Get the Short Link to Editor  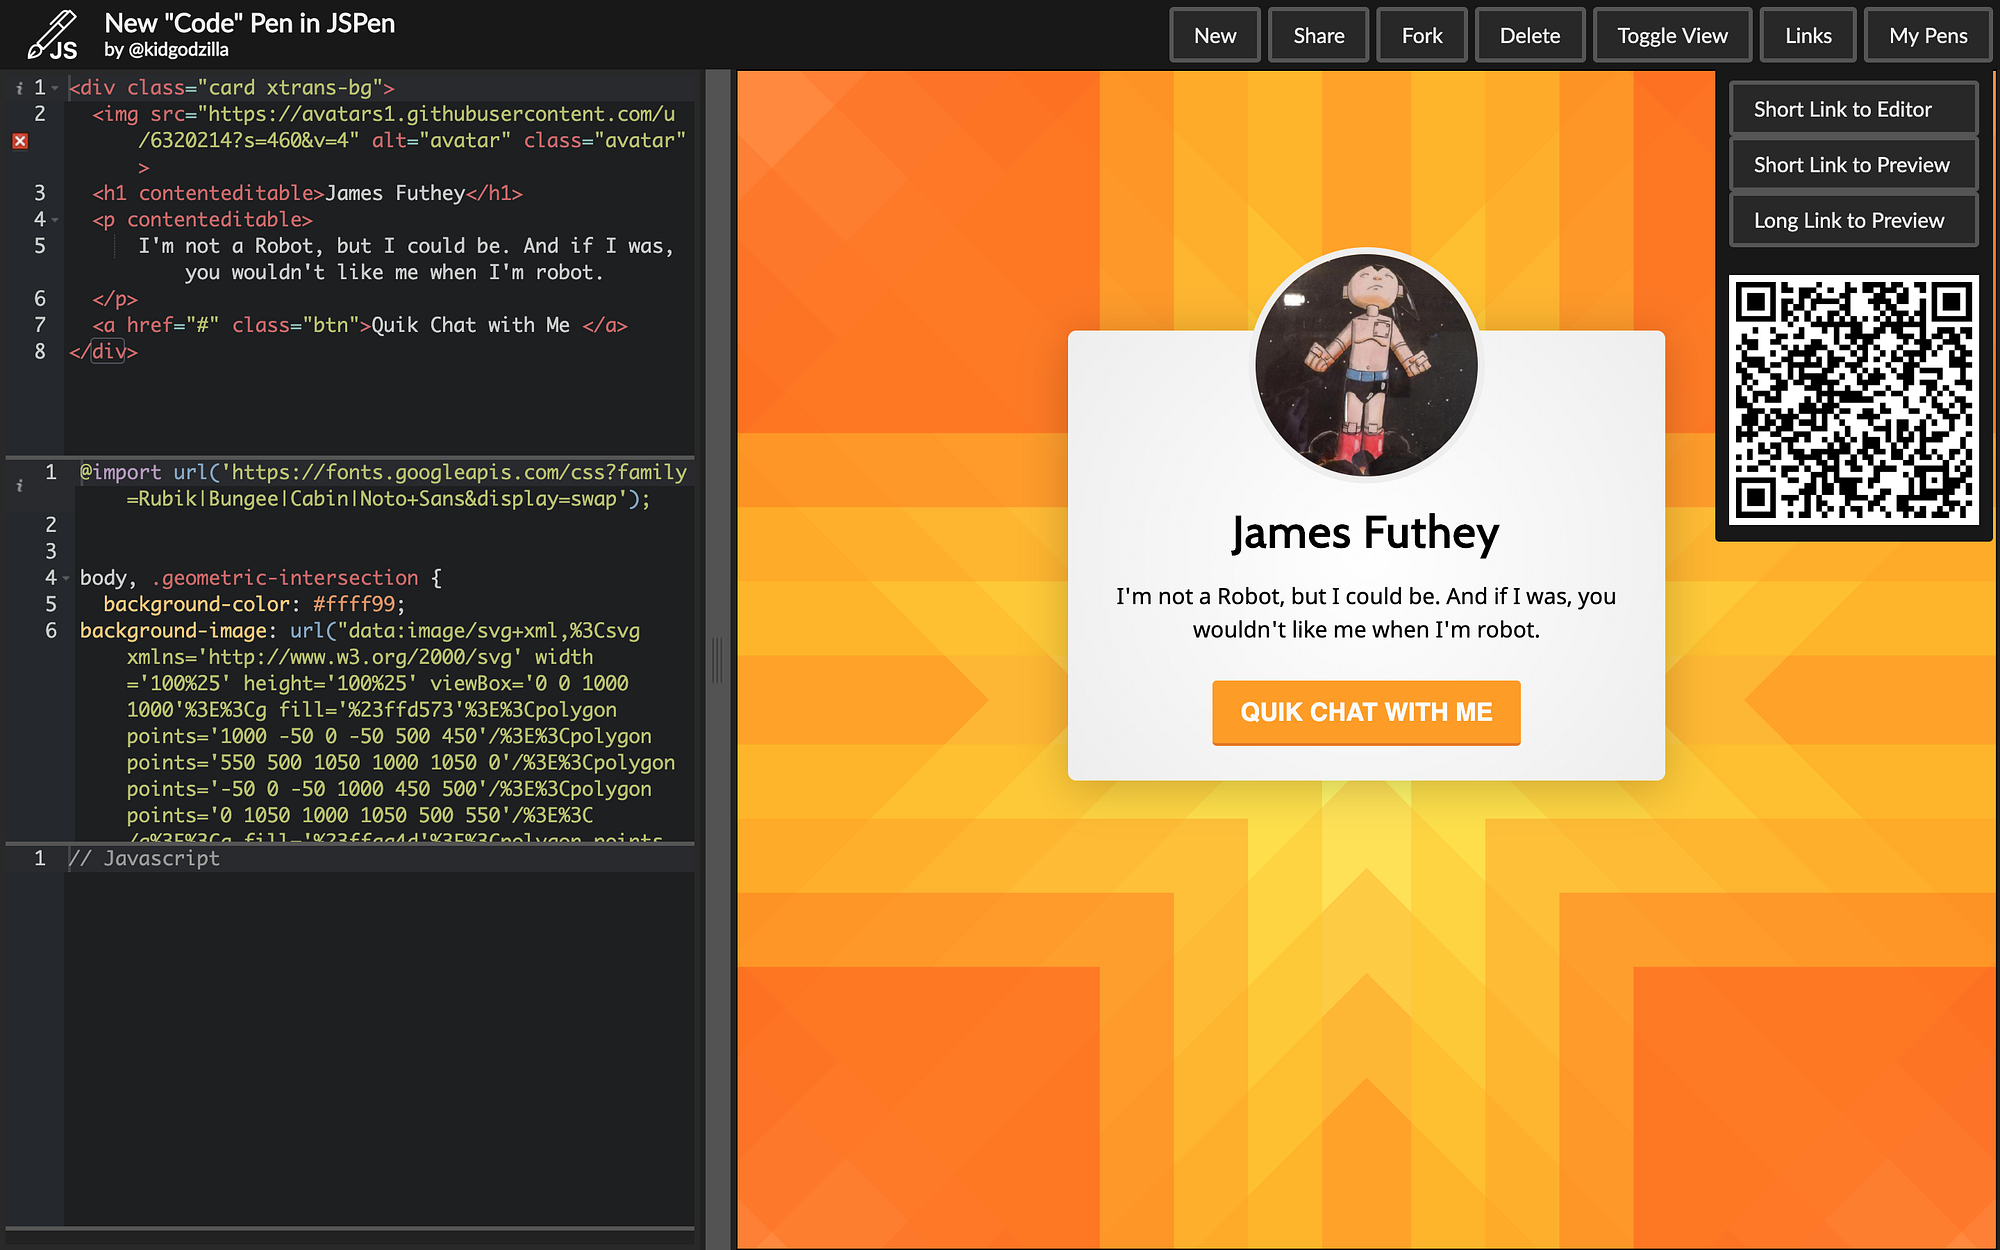[1852, 109]
